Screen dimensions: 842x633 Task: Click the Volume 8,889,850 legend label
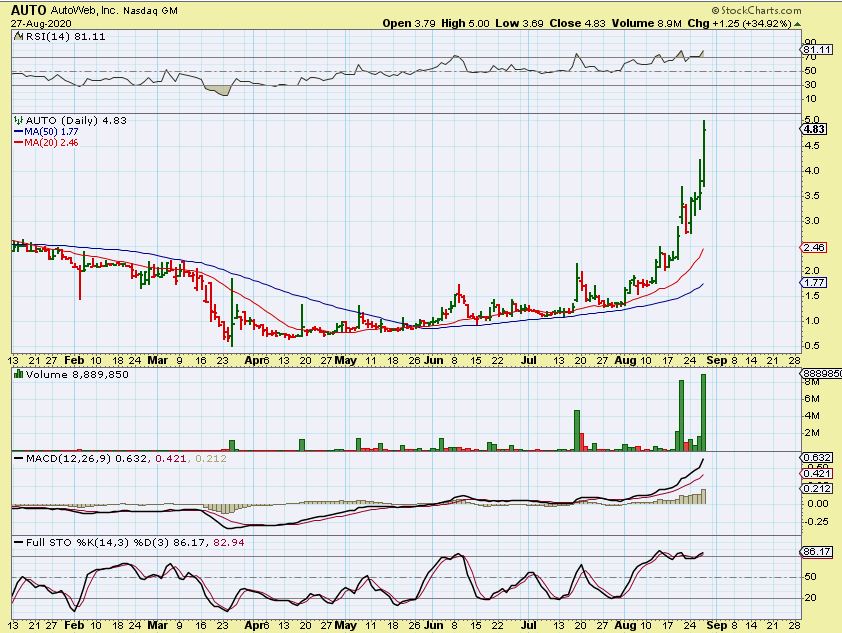coord(77,374)
